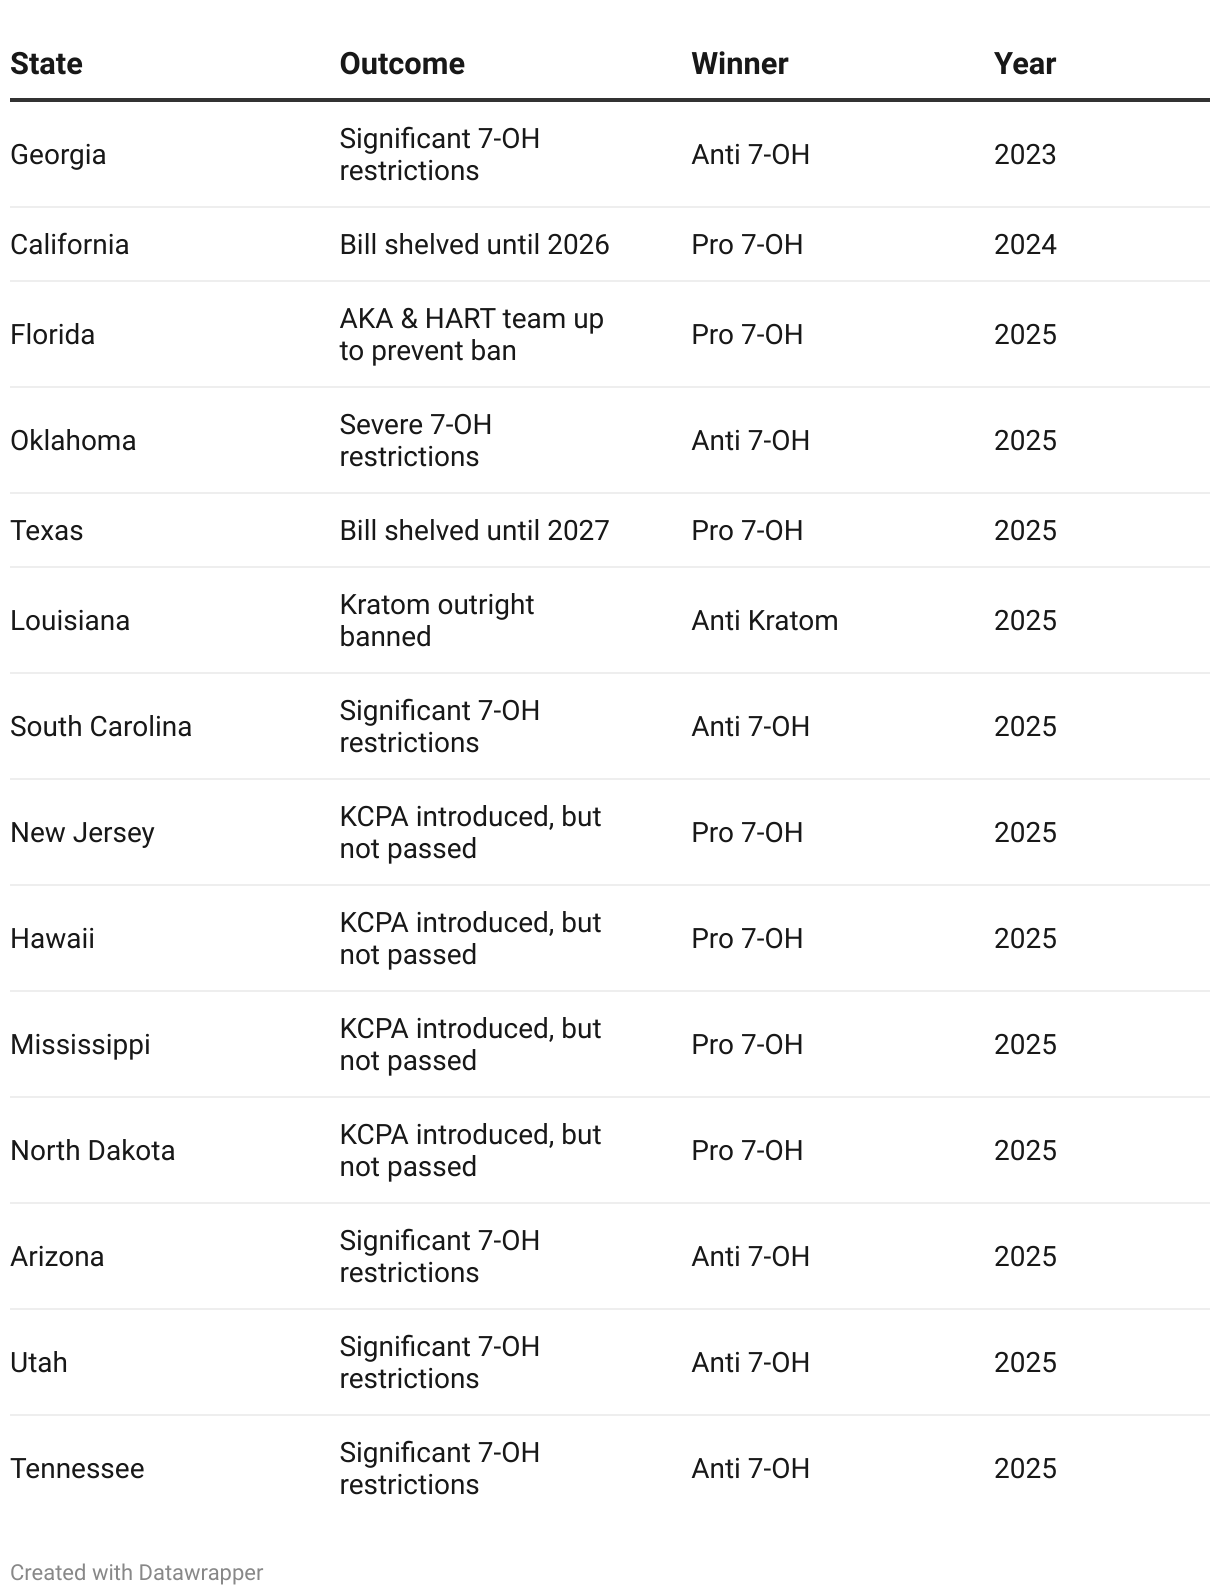This screenshot has width=1220, height=1596.
Task: Select "Bill shelved until 2027" for Texas
Action: pyautogui.click(x=474, y=531)
